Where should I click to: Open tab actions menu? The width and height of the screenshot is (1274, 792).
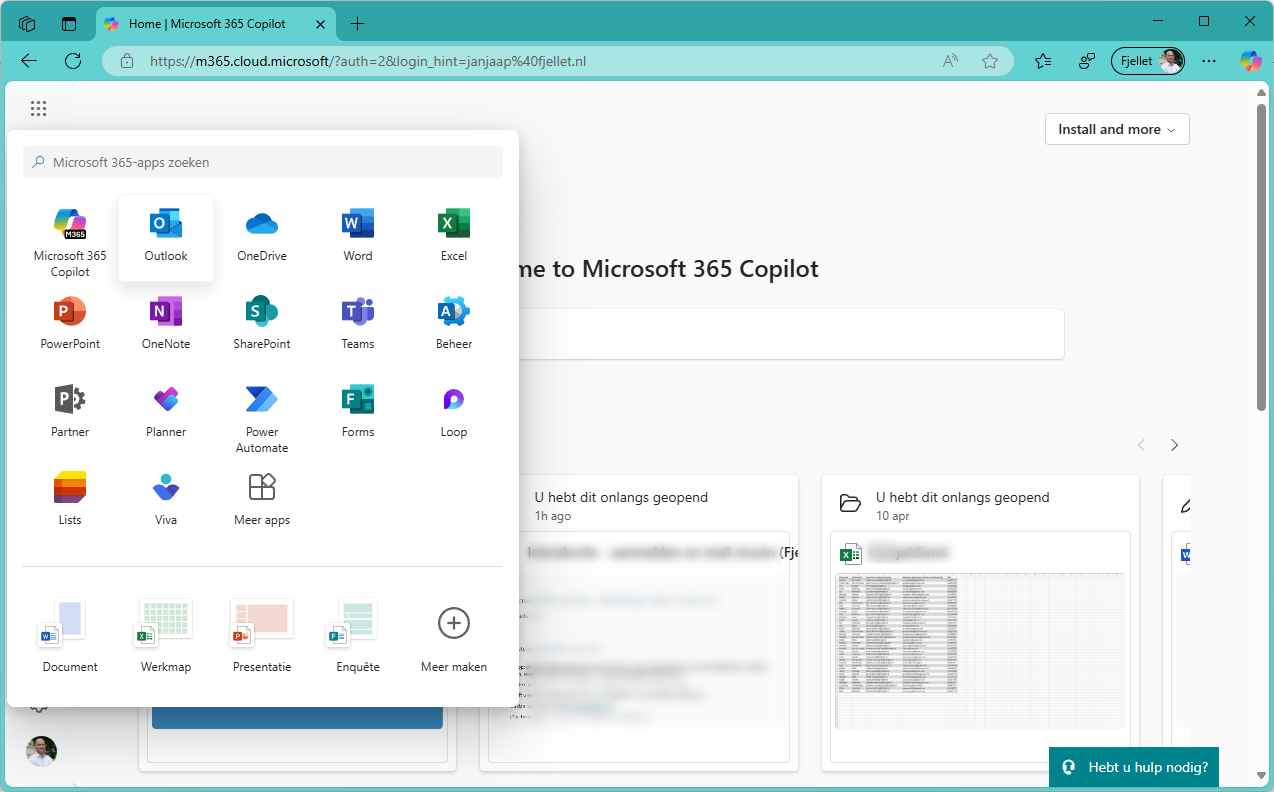(69, 23)
